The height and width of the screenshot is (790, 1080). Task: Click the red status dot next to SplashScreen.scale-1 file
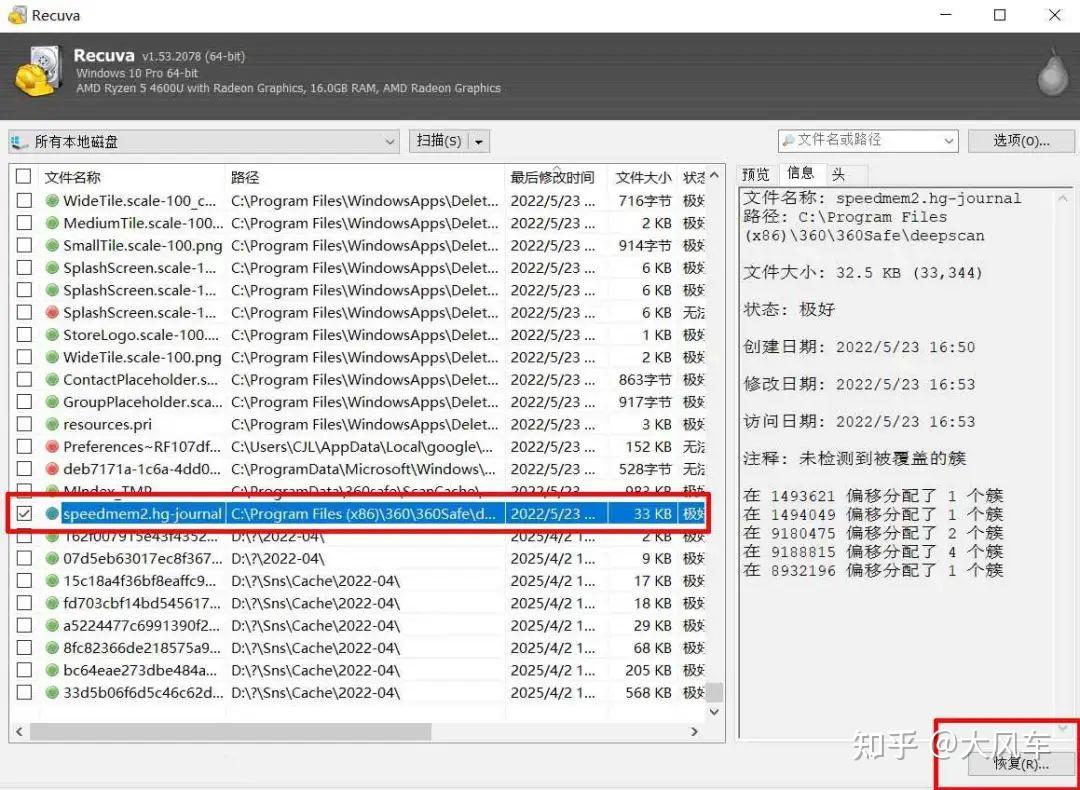52,312
